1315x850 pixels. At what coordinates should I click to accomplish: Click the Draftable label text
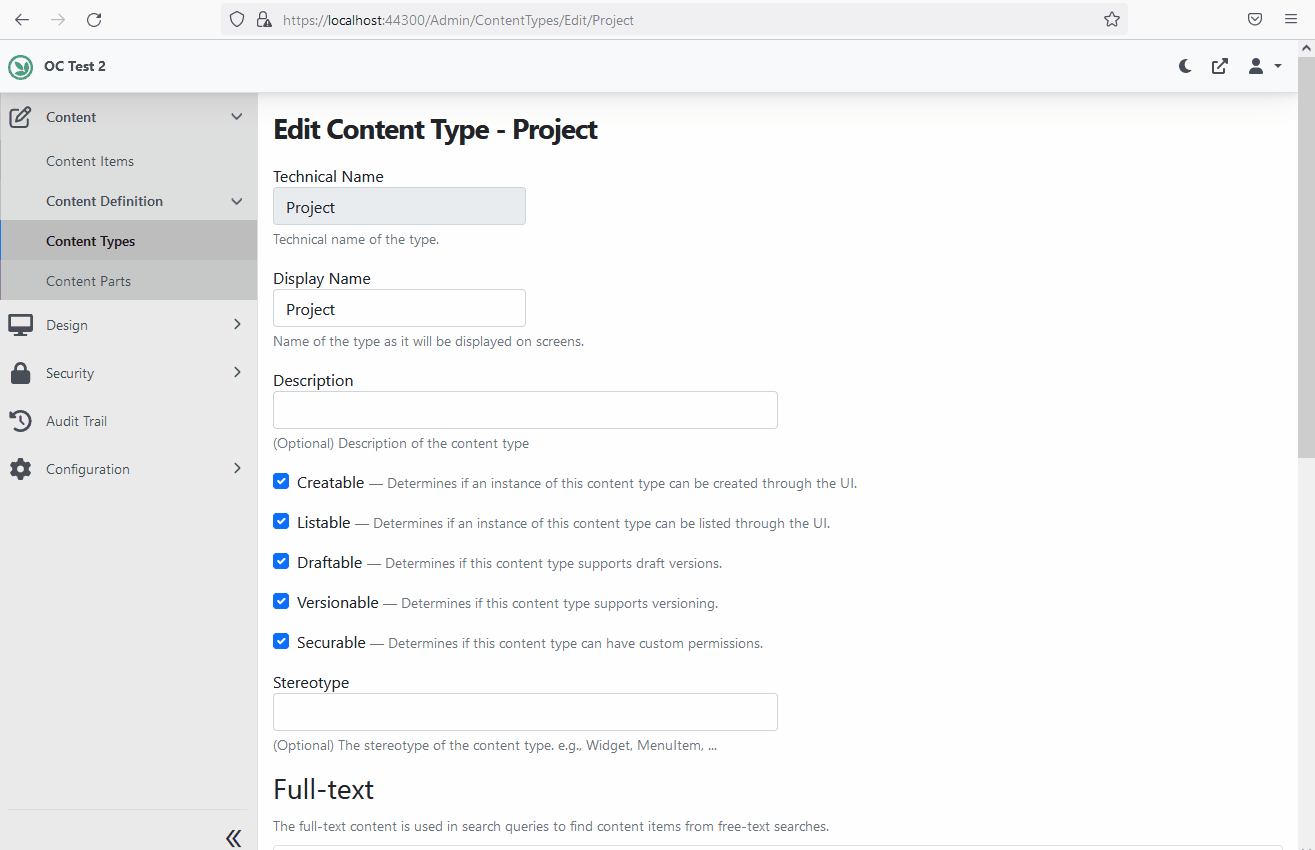tap(330, 562)
